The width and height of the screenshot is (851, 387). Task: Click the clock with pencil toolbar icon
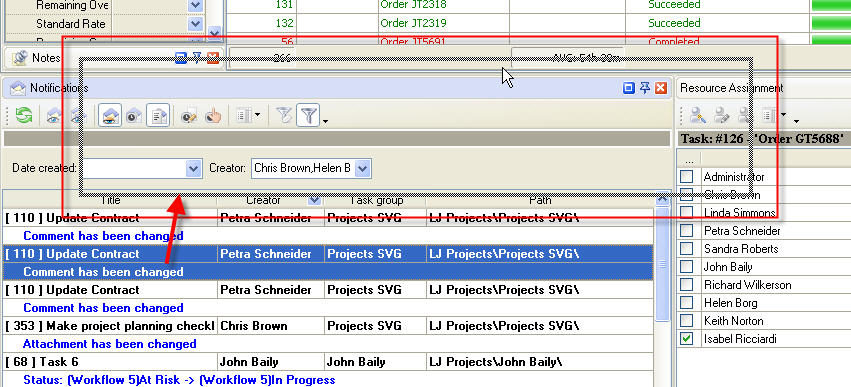[189, 116]
